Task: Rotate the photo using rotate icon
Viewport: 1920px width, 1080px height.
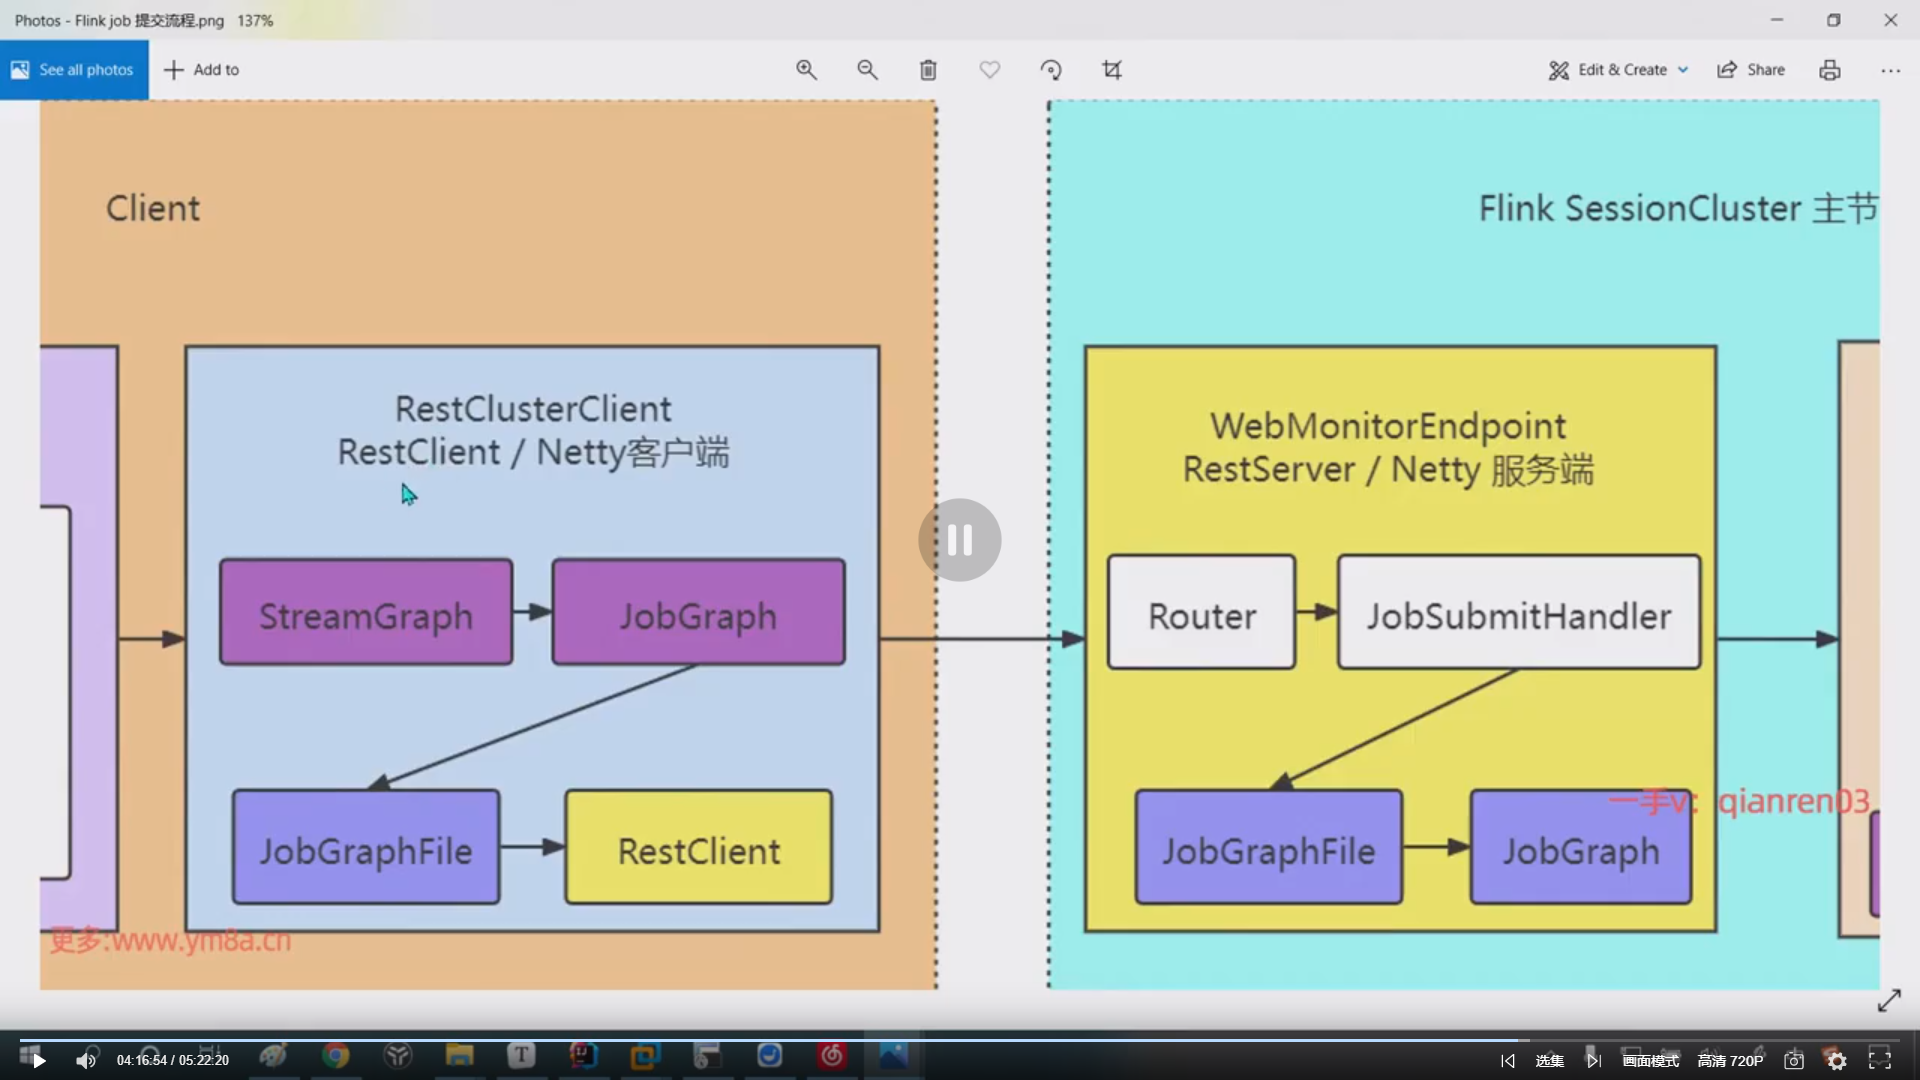Action: click(x=1050, y=70)
